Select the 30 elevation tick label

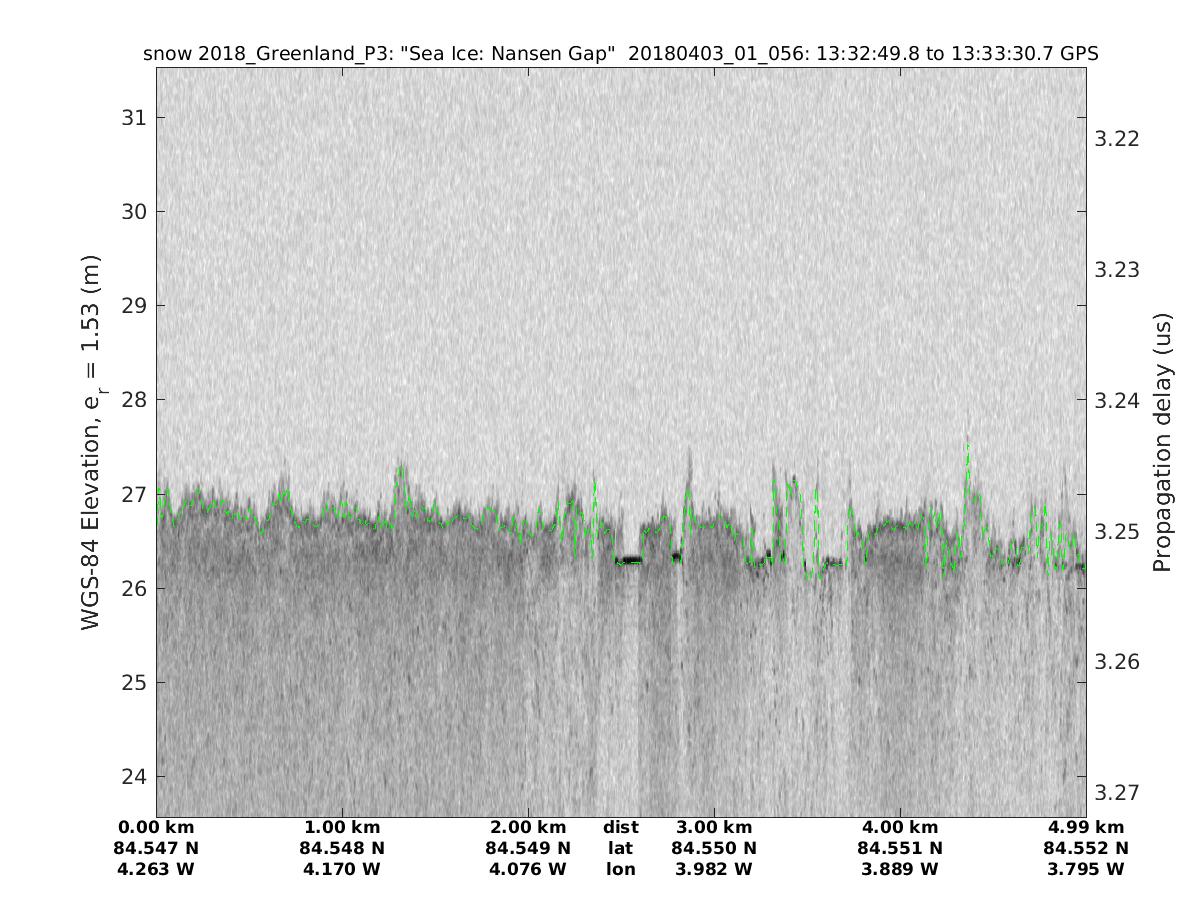132,212
